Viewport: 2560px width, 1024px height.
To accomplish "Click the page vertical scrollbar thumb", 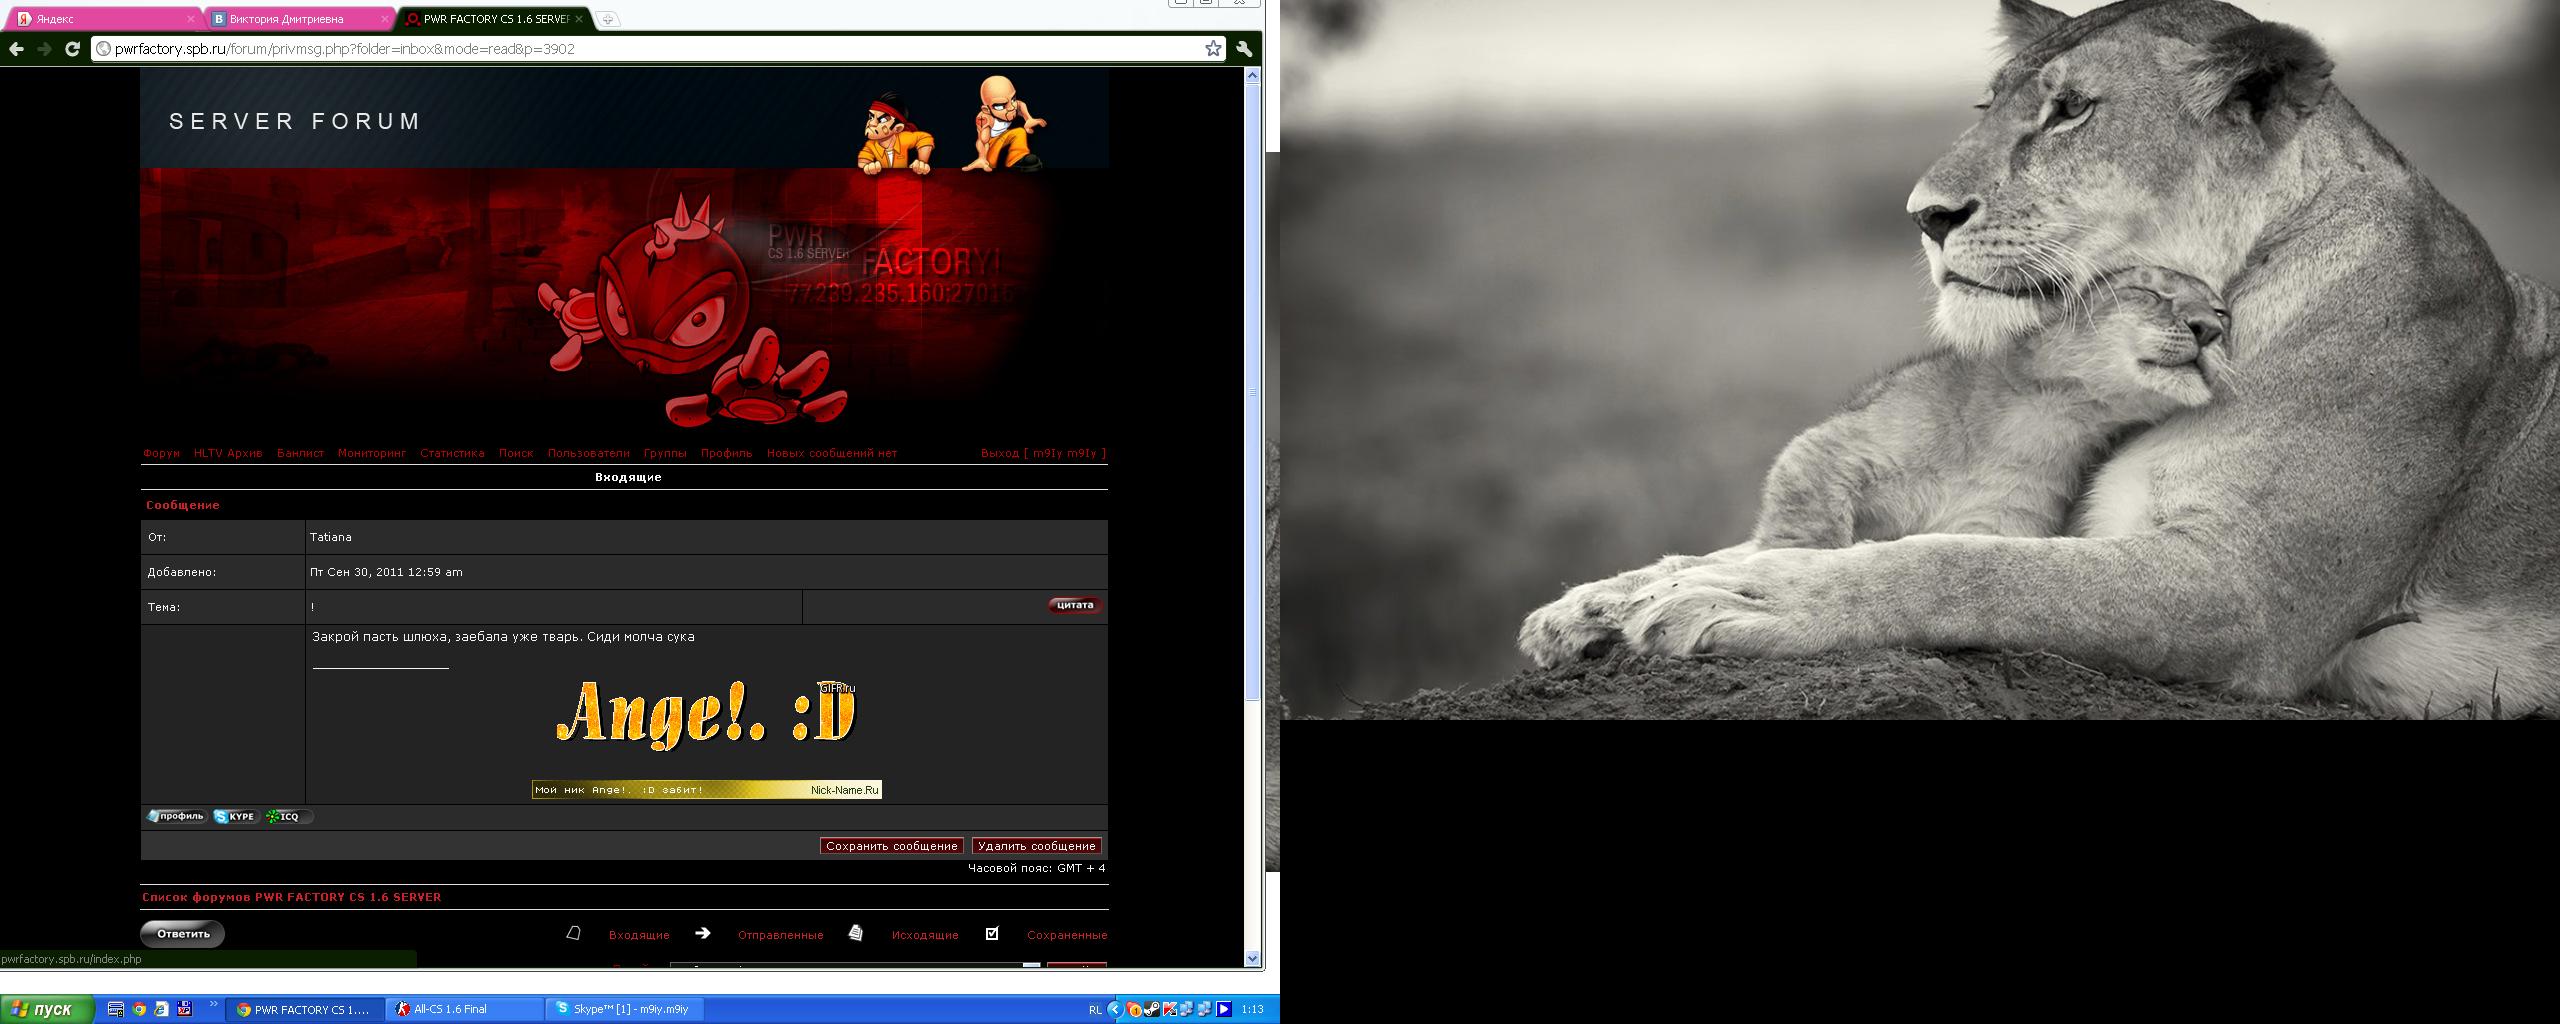I will click(1252, 390).
